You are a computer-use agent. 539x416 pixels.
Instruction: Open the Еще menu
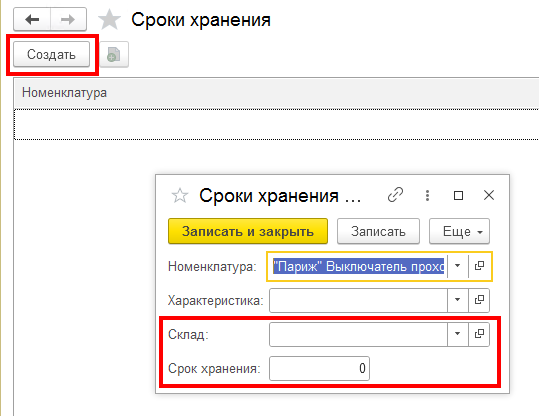459,231
